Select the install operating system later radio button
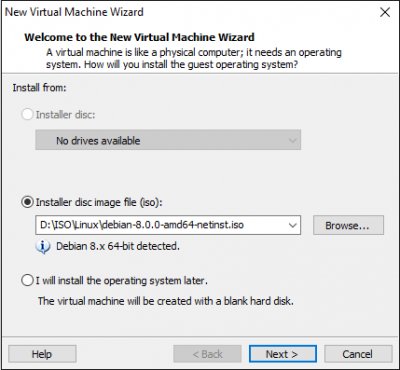The width and height of the screenshot is (400, 370). 27,280
